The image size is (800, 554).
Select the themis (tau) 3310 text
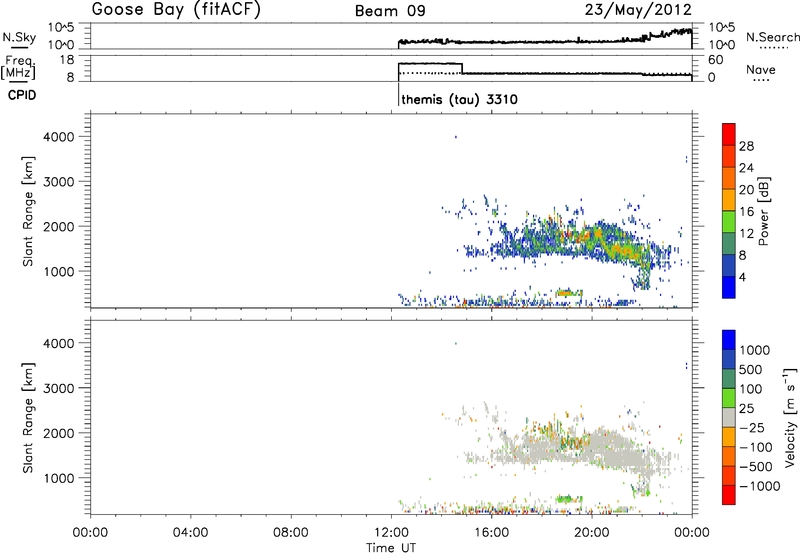point(459,99)
